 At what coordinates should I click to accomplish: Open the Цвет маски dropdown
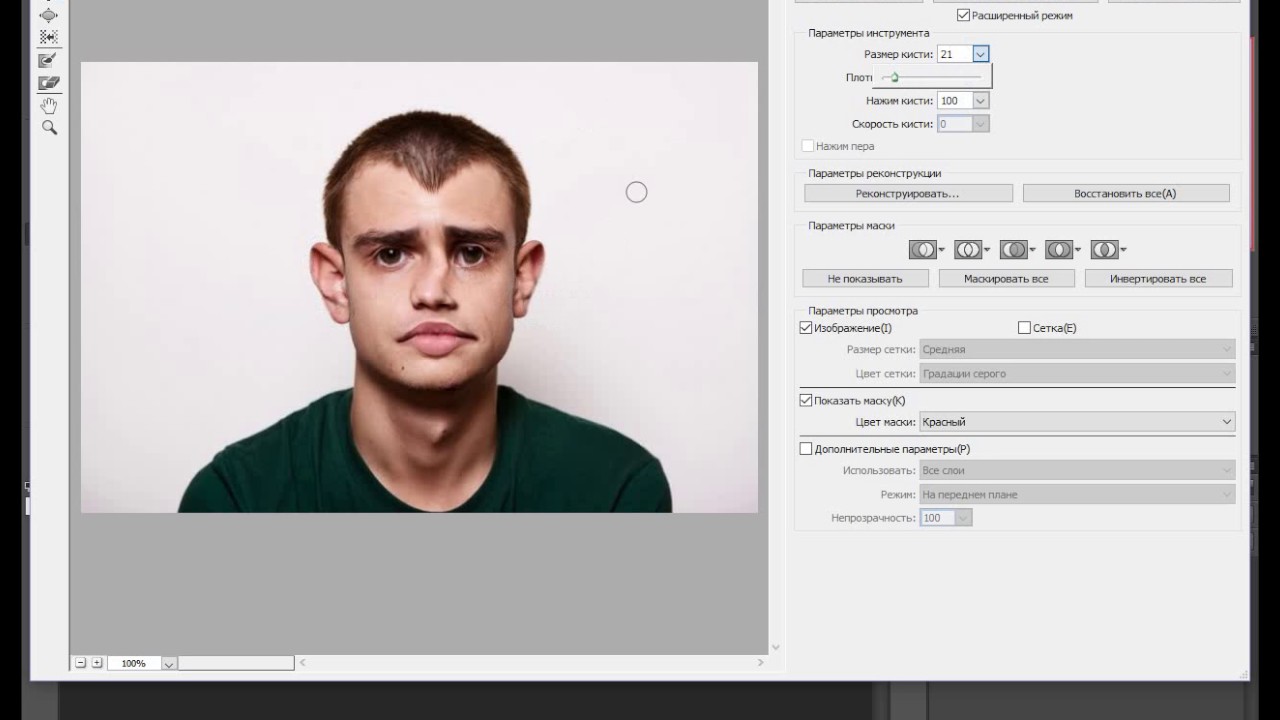point(1077,422)
